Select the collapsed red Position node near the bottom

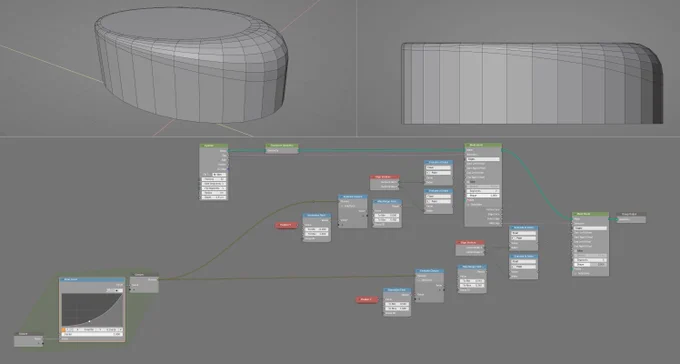click(x=367, y=299)
